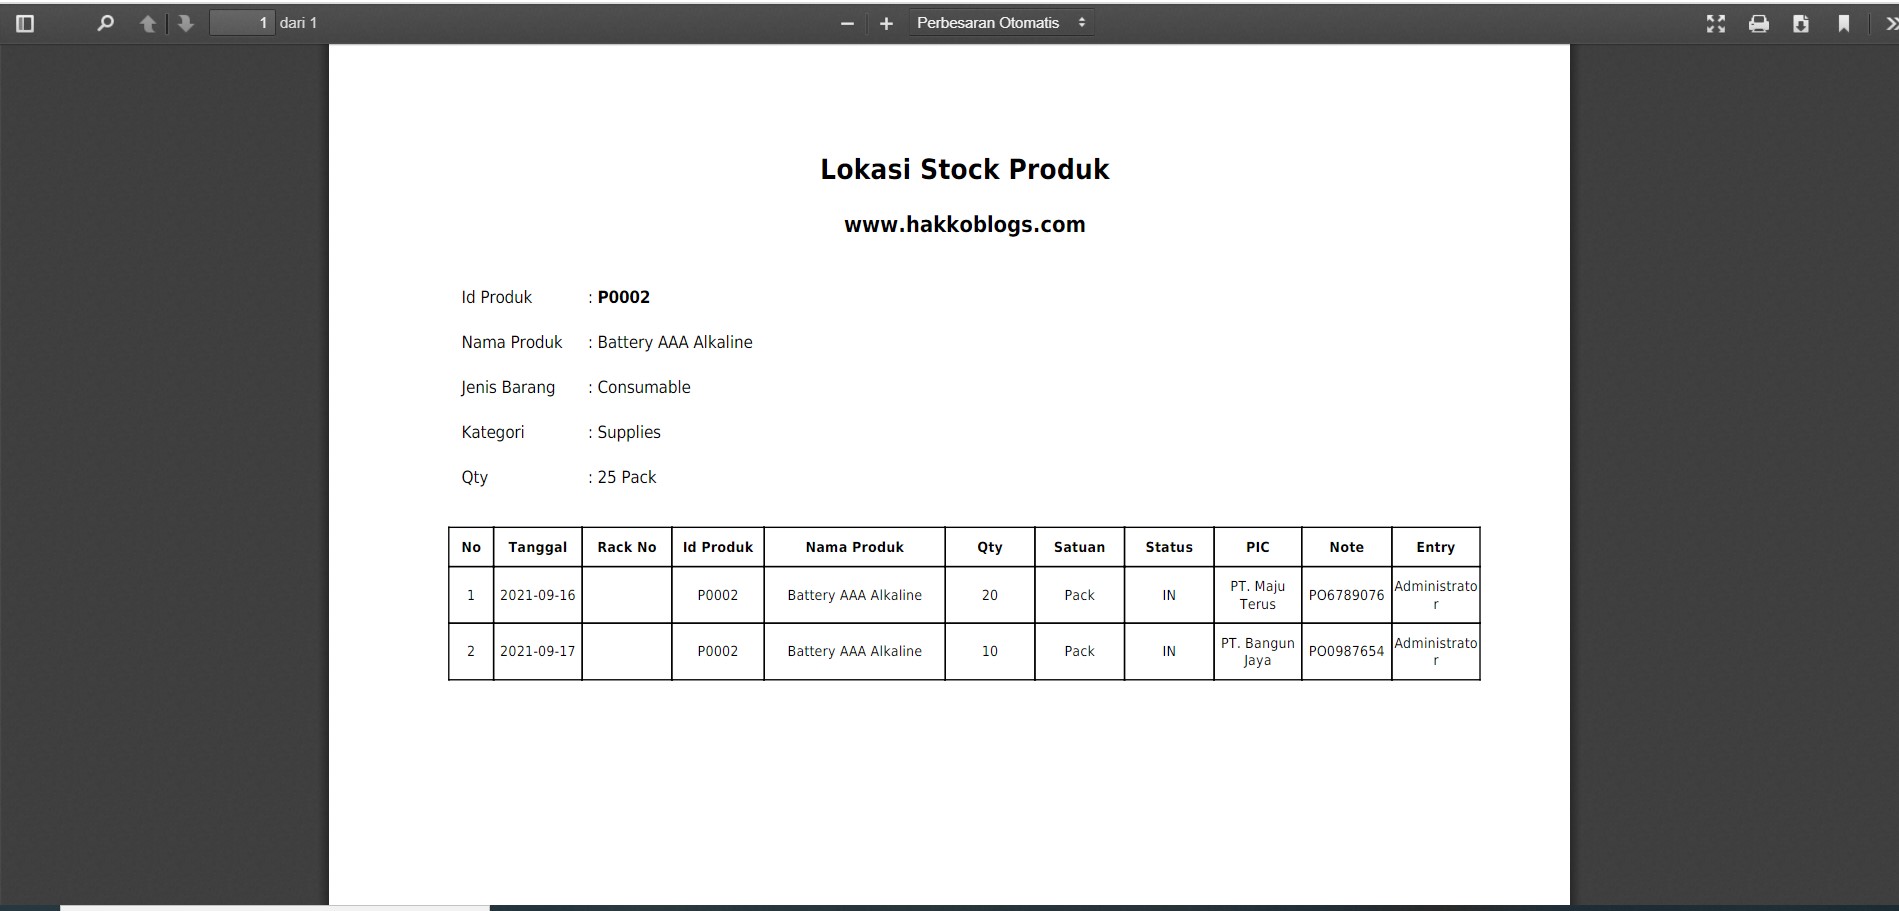Enter presentation mode
Screen dimensions: 1899x911
(1716, 23)
